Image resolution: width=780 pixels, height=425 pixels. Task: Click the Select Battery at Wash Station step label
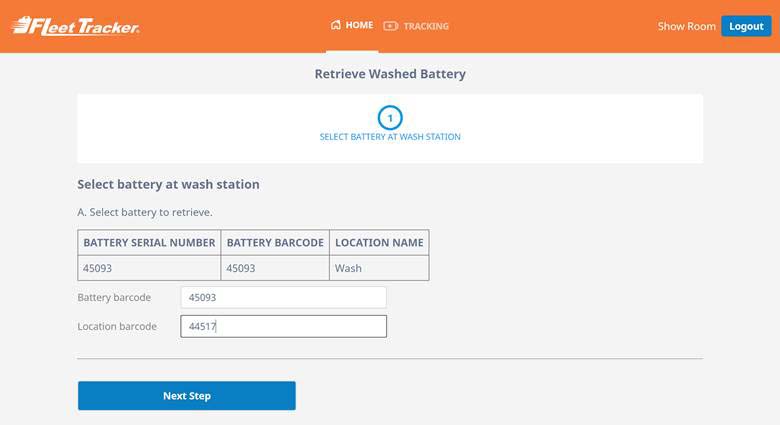pos(390,137)
